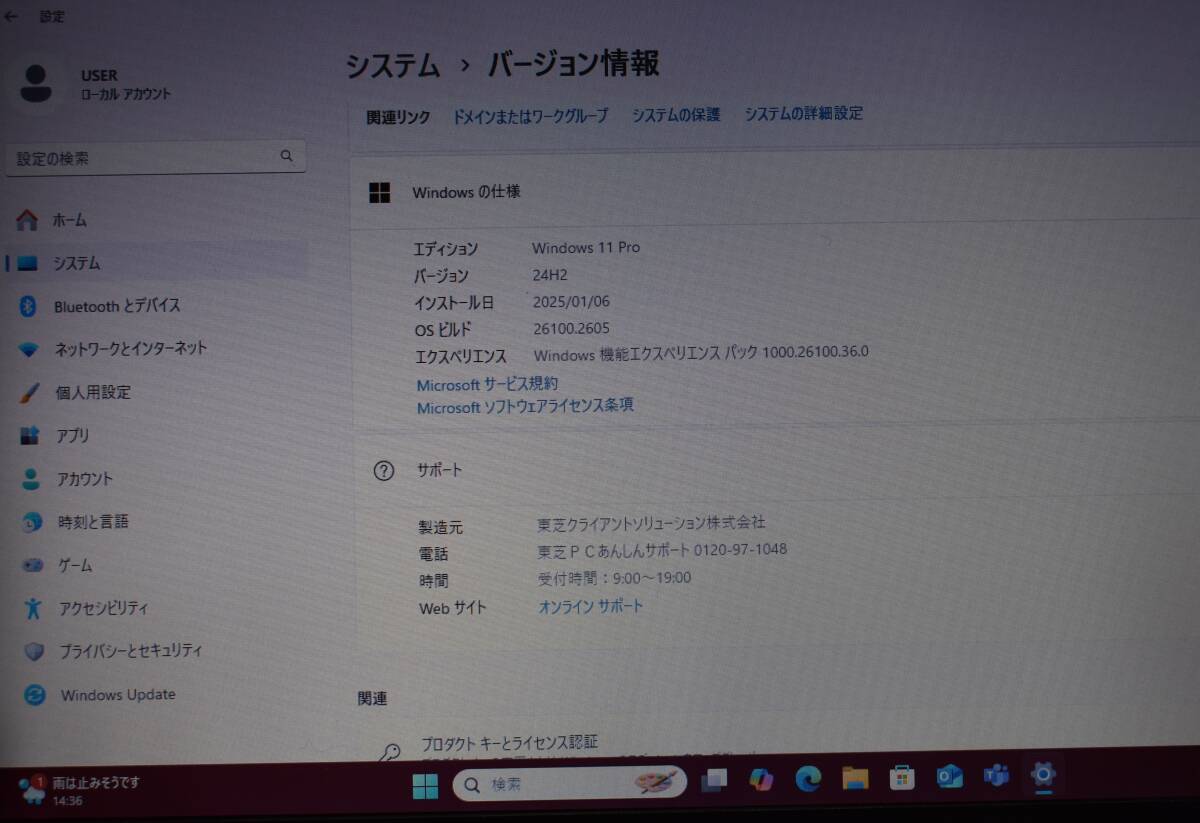Click the 受付時間:9:00~19:00 text
Image resolution: width=1200 pixels, height=823 pixels.
tap(615, 578)
